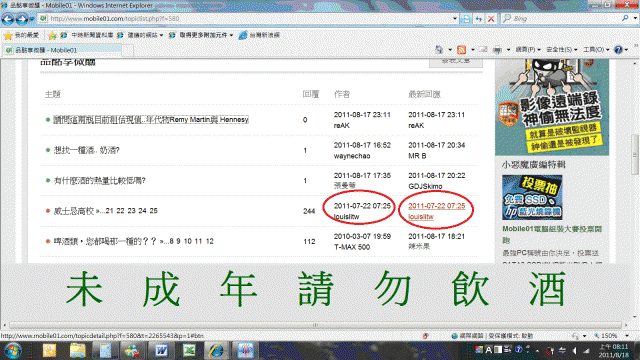The height and width of the screenshot is (360, 640).
Task: Click the browser Forward arrow button
Action: pyautogui.click(x=22, y=19)
